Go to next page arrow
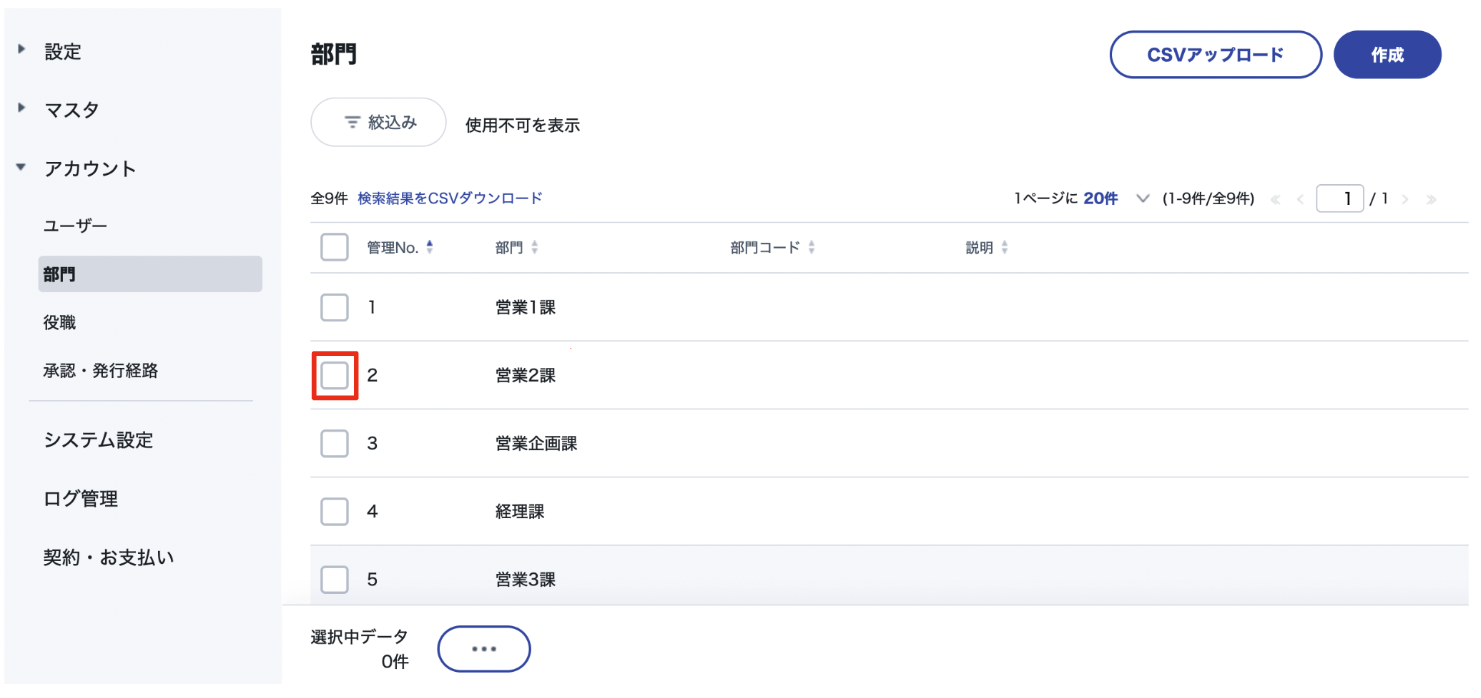The width and height of the screenshot is (1481, 698). [x=1405, y=199]
